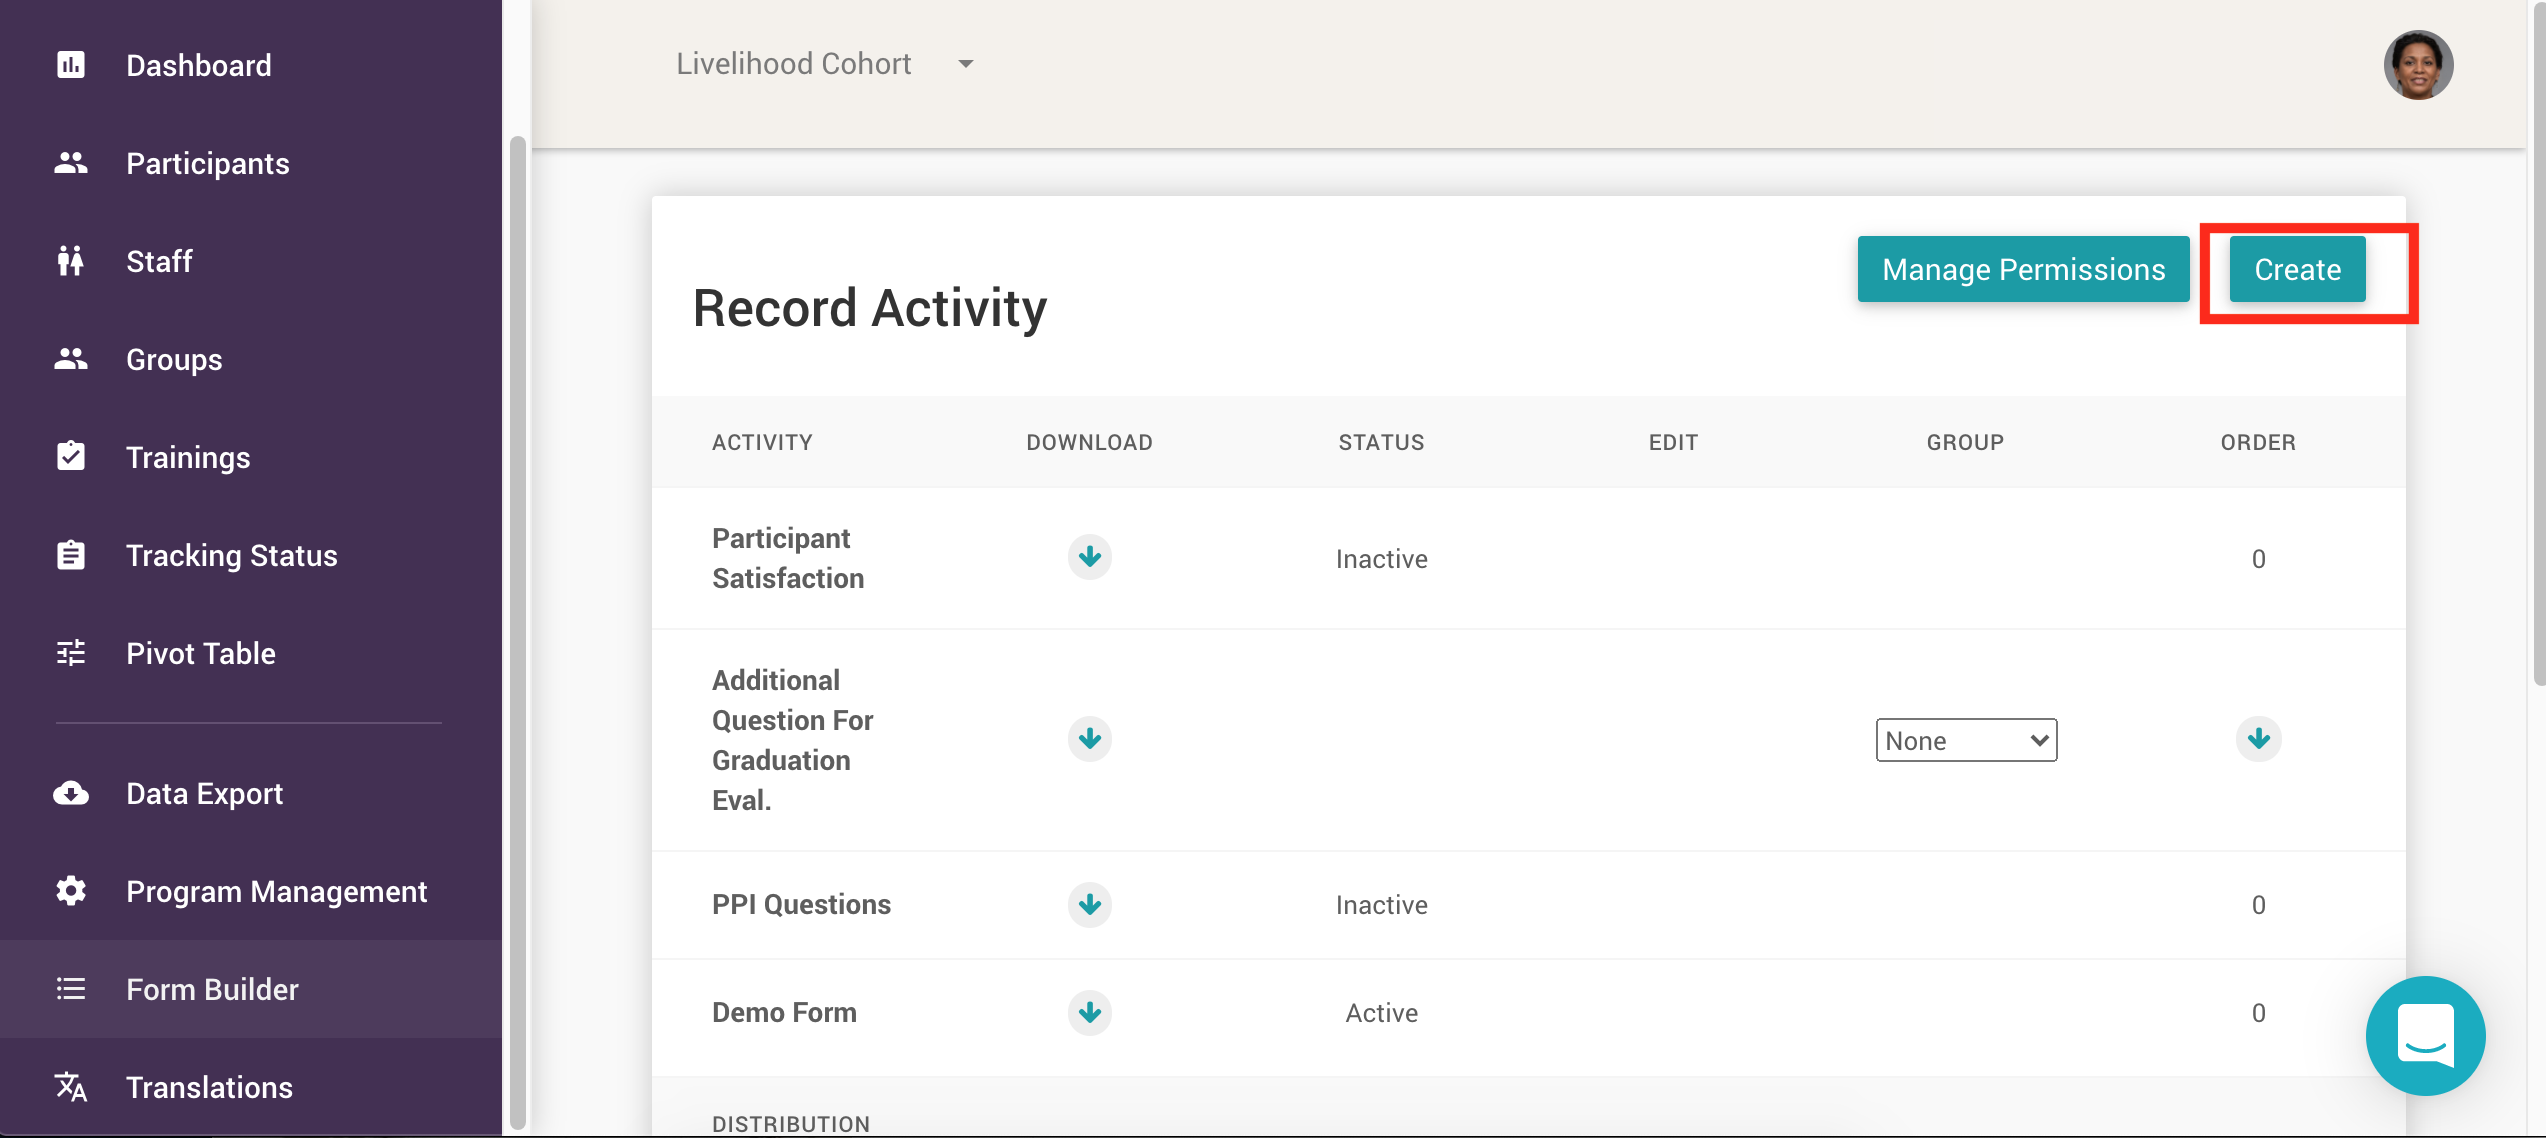Open Manage Permissions
Screen dimensions: 2546x1138
pyautogui.click(x=2022, y=269)
